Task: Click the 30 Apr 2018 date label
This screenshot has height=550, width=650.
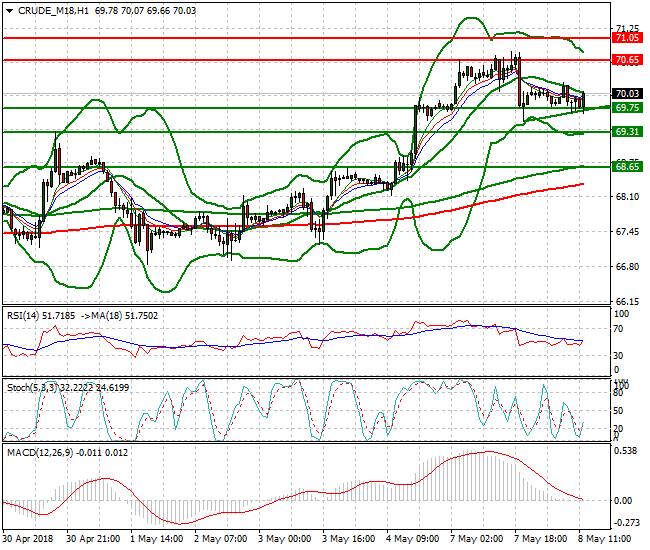Action: [x=28, y=539]
